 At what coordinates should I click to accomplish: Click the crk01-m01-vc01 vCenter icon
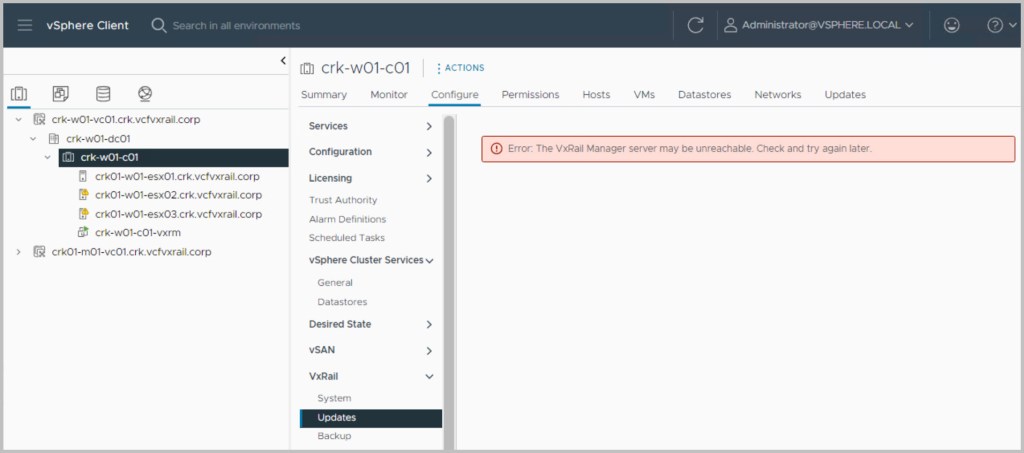click(x=39, y=251)
